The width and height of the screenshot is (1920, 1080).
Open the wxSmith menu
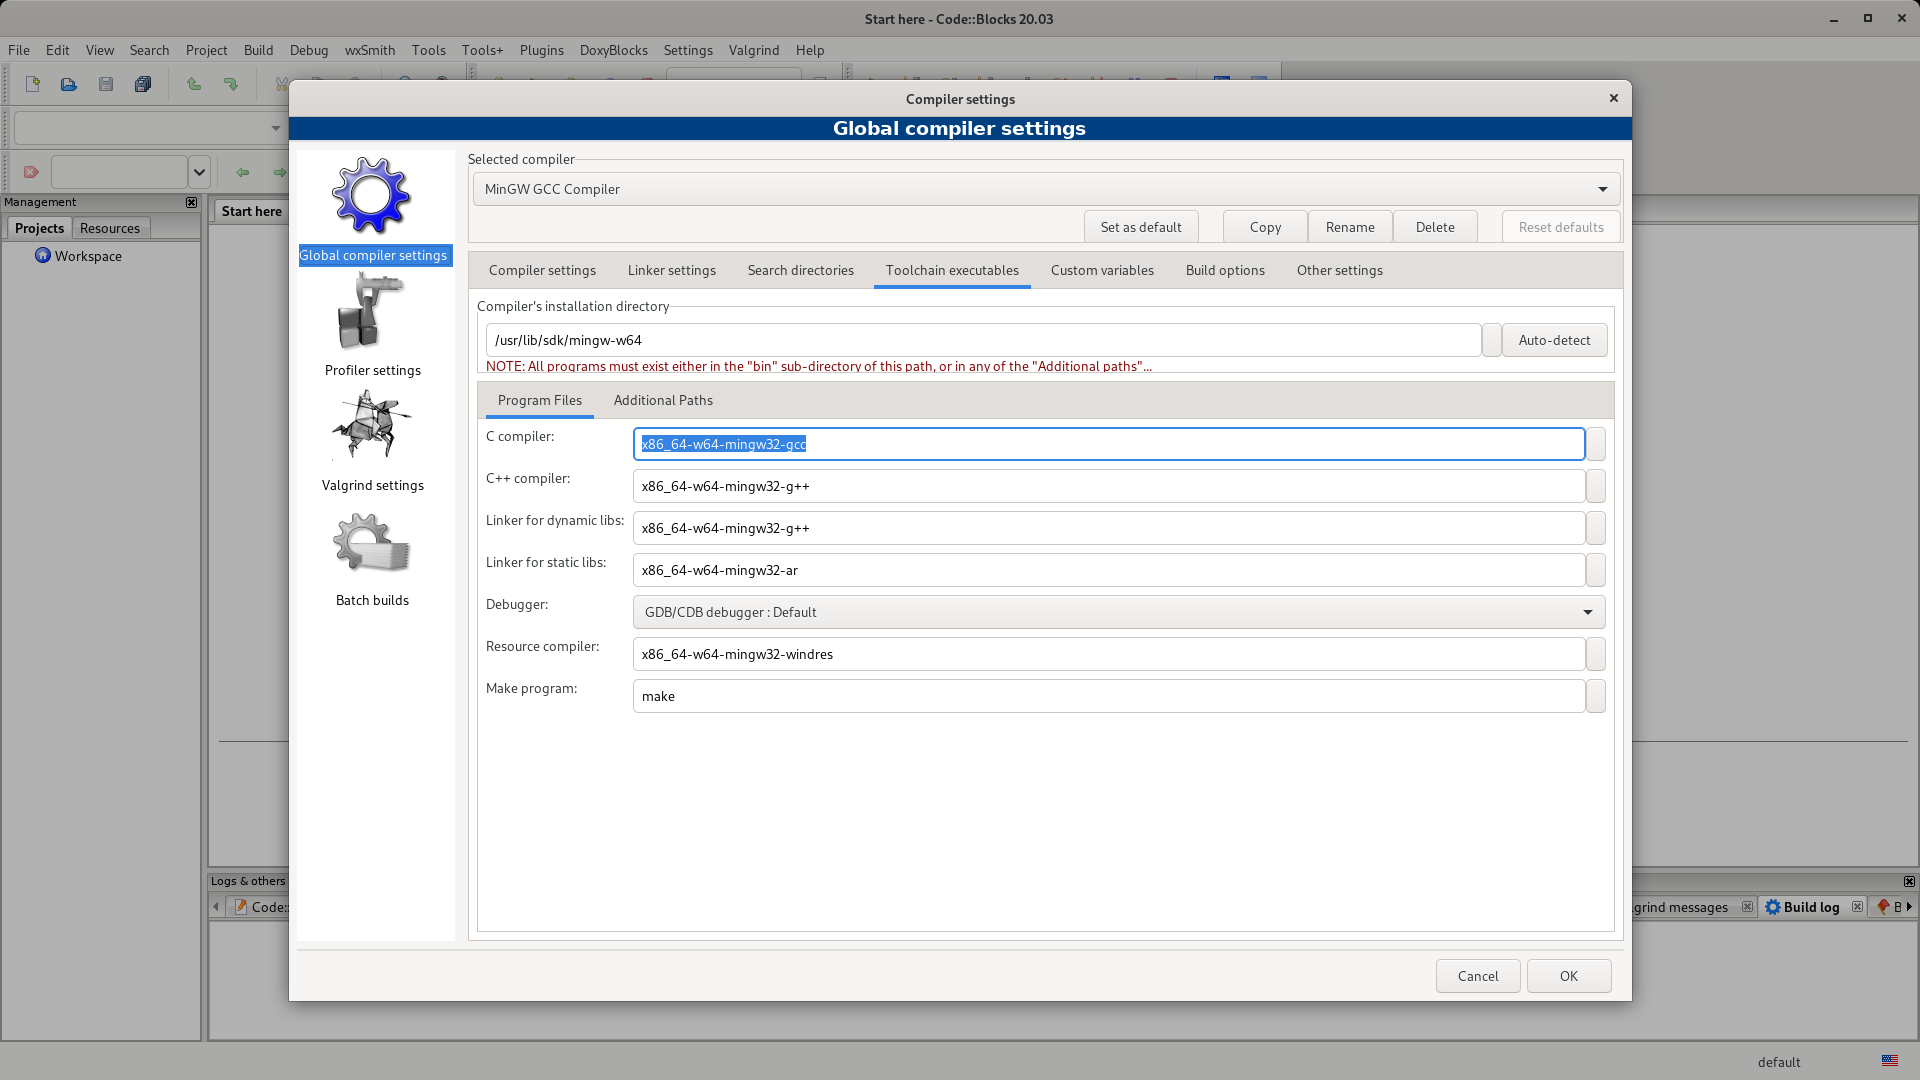pos(370,50)
